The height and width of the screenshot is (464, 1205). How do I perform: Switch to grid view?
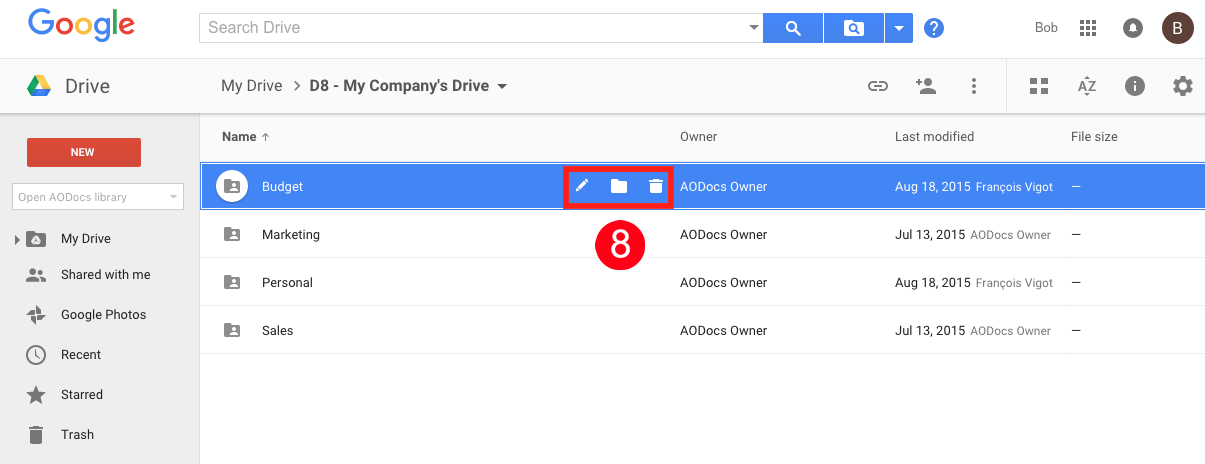click(x=1039, y=86)
